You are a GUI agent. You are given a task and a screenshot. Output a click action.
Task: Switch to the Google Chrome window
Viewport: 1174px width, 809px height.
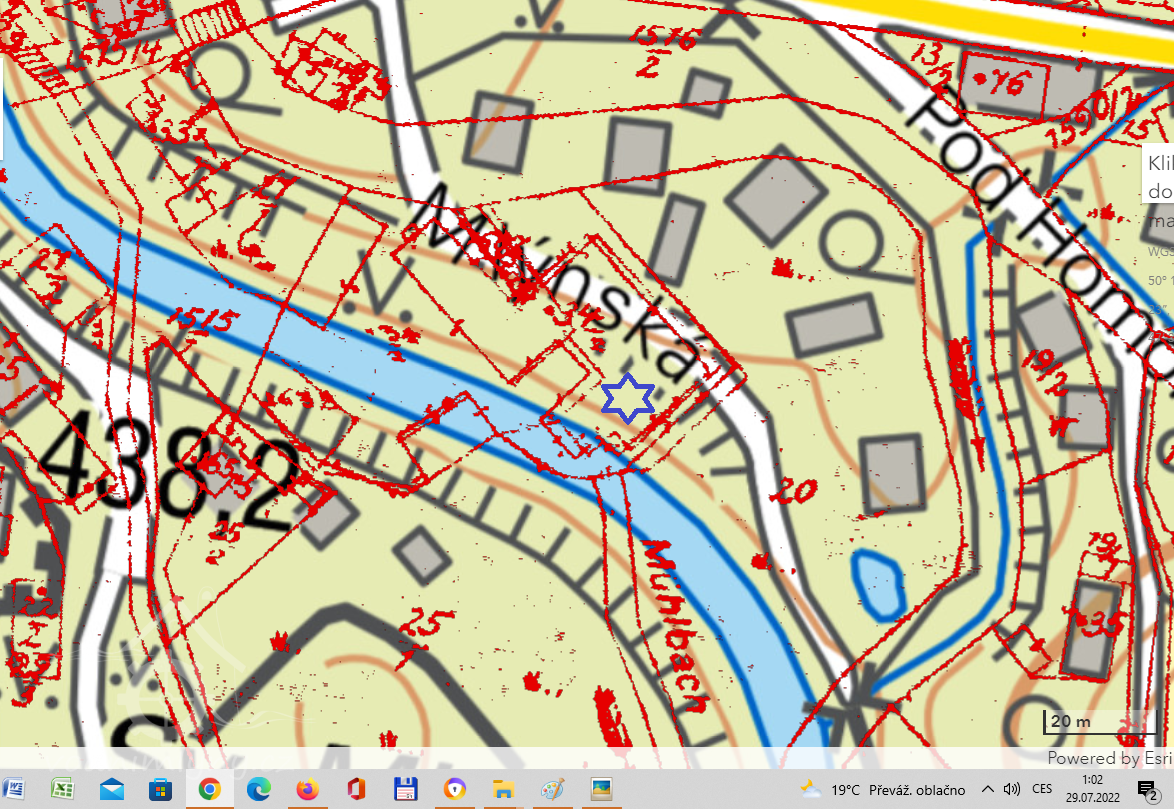210,789
